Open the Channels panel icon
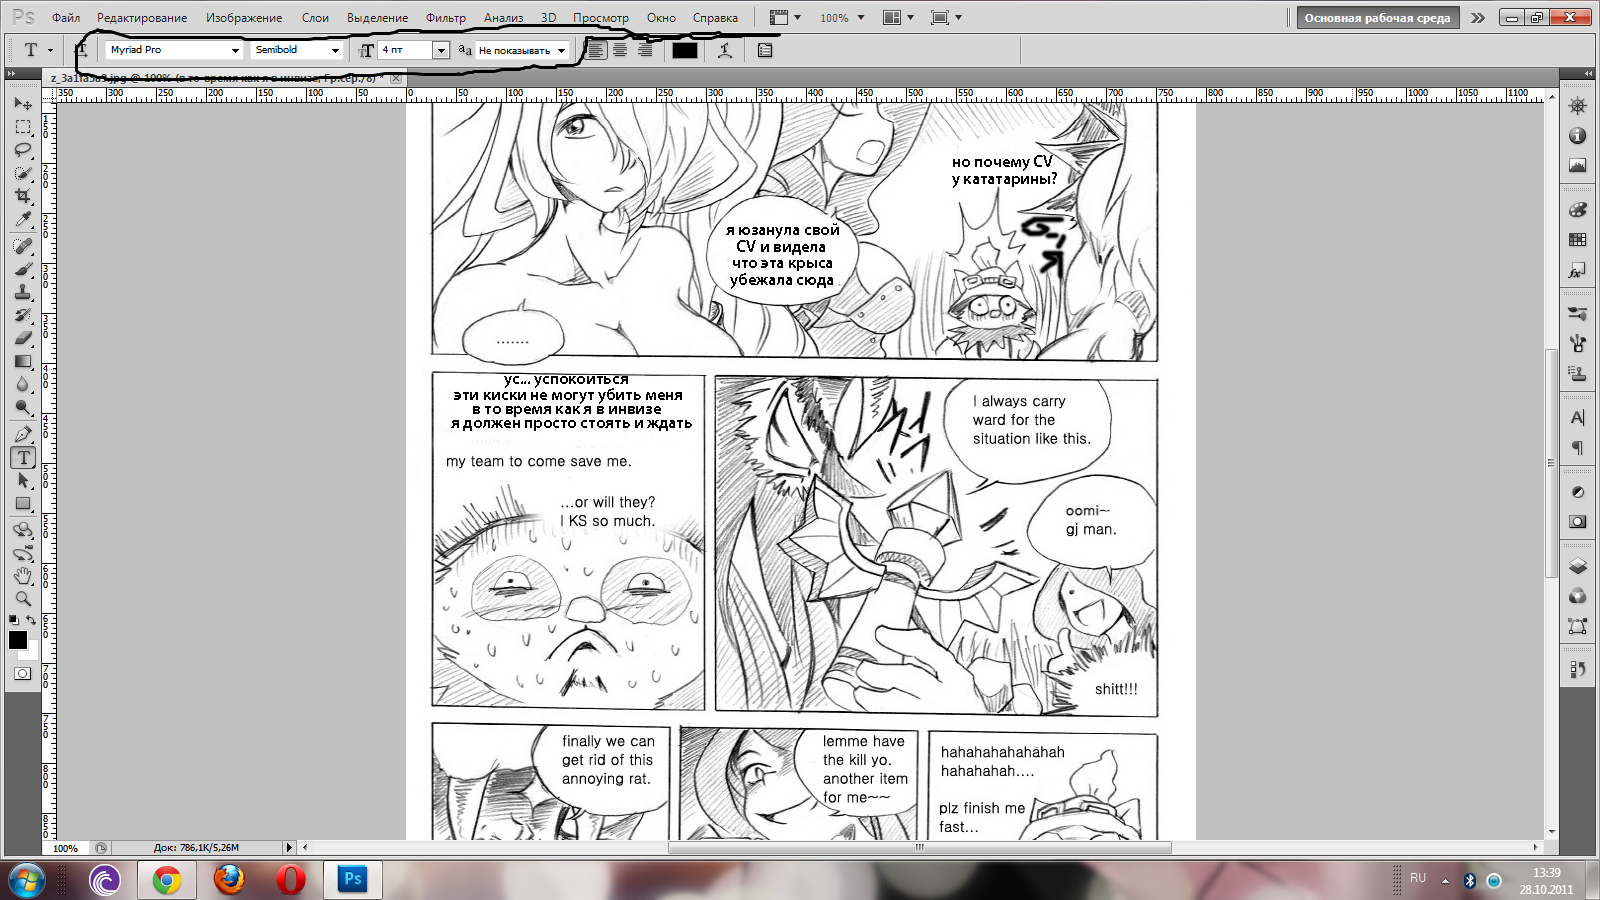Image resolution: width=1600 pixels, height=900 pixels. coord(1578,596)
